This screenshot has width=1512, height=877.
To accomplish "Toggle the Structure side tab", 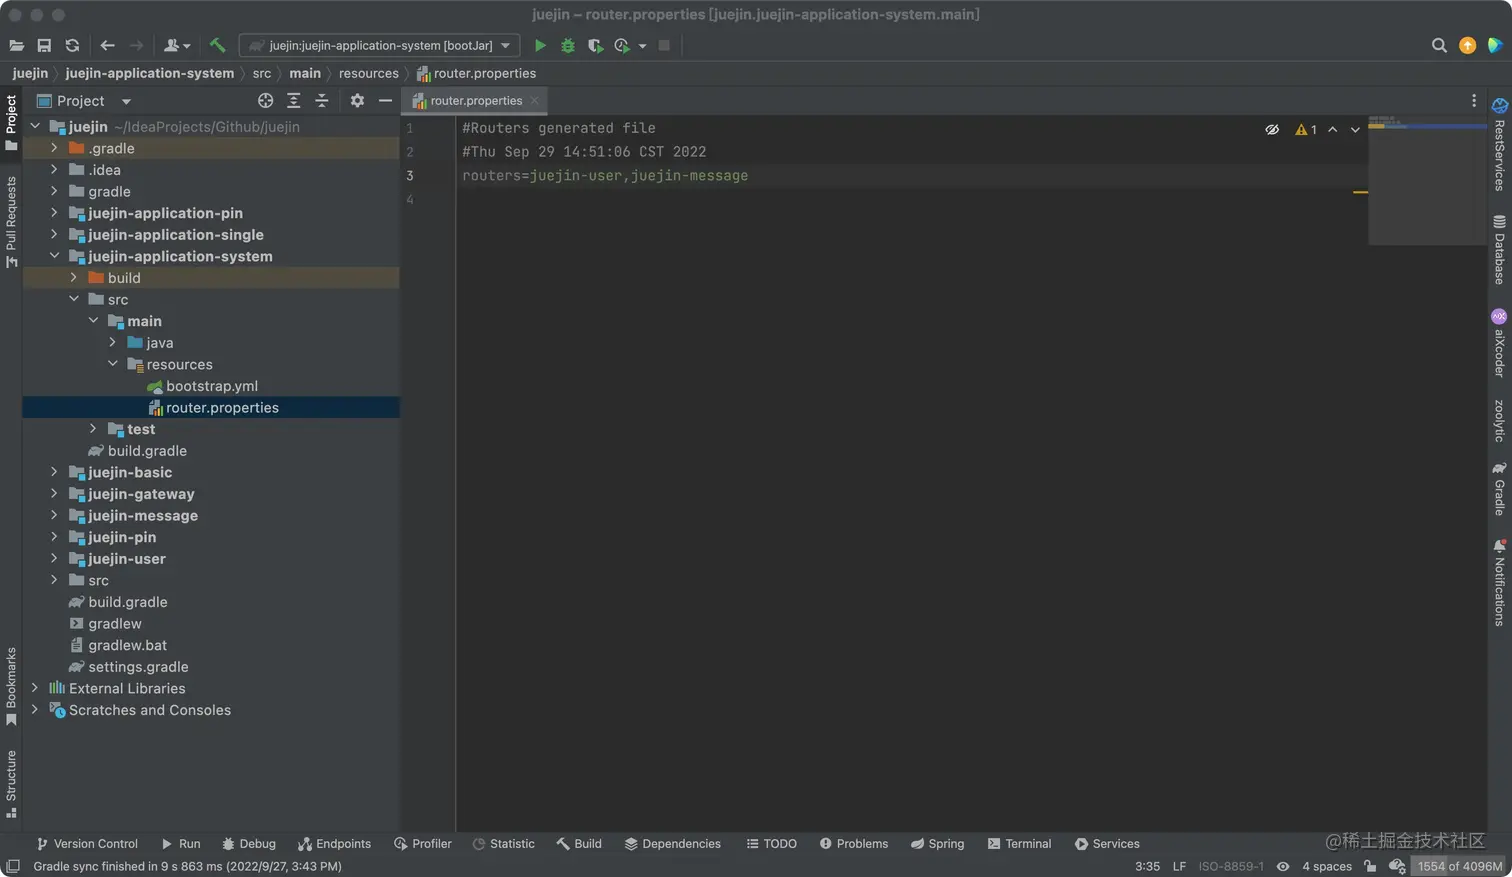I will pyautogui.click(x=11, y=784).
